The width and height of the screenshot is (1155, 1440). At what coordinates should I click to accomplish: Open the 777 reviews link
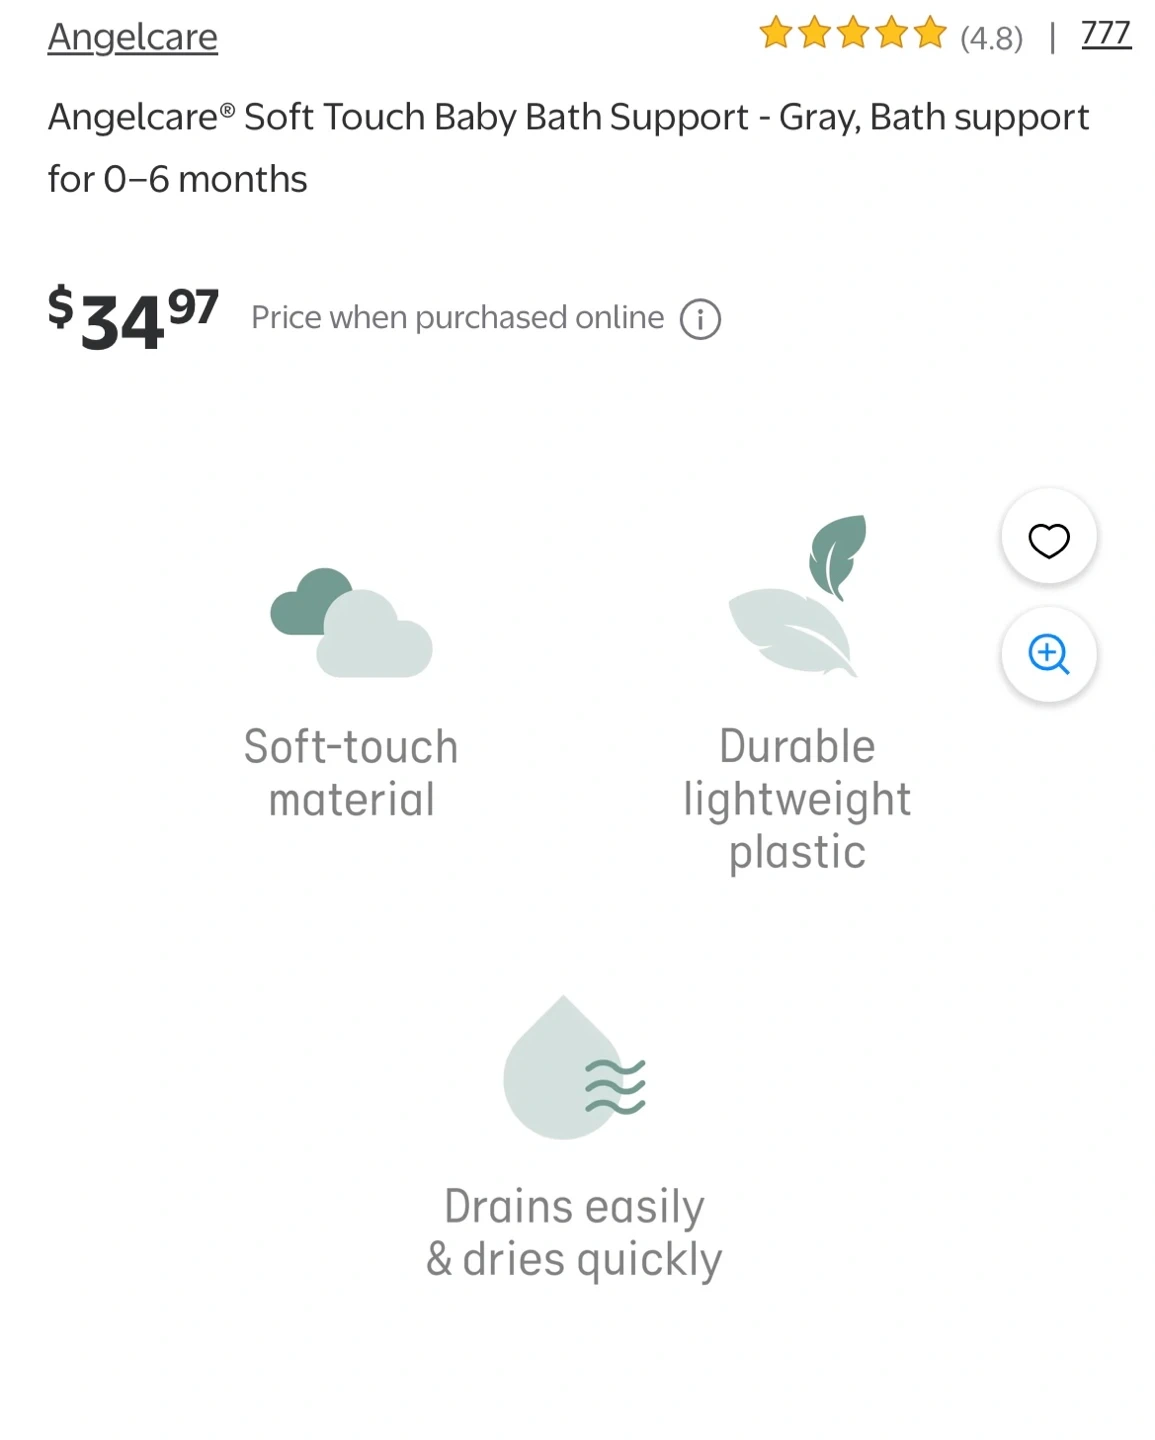1106,34
